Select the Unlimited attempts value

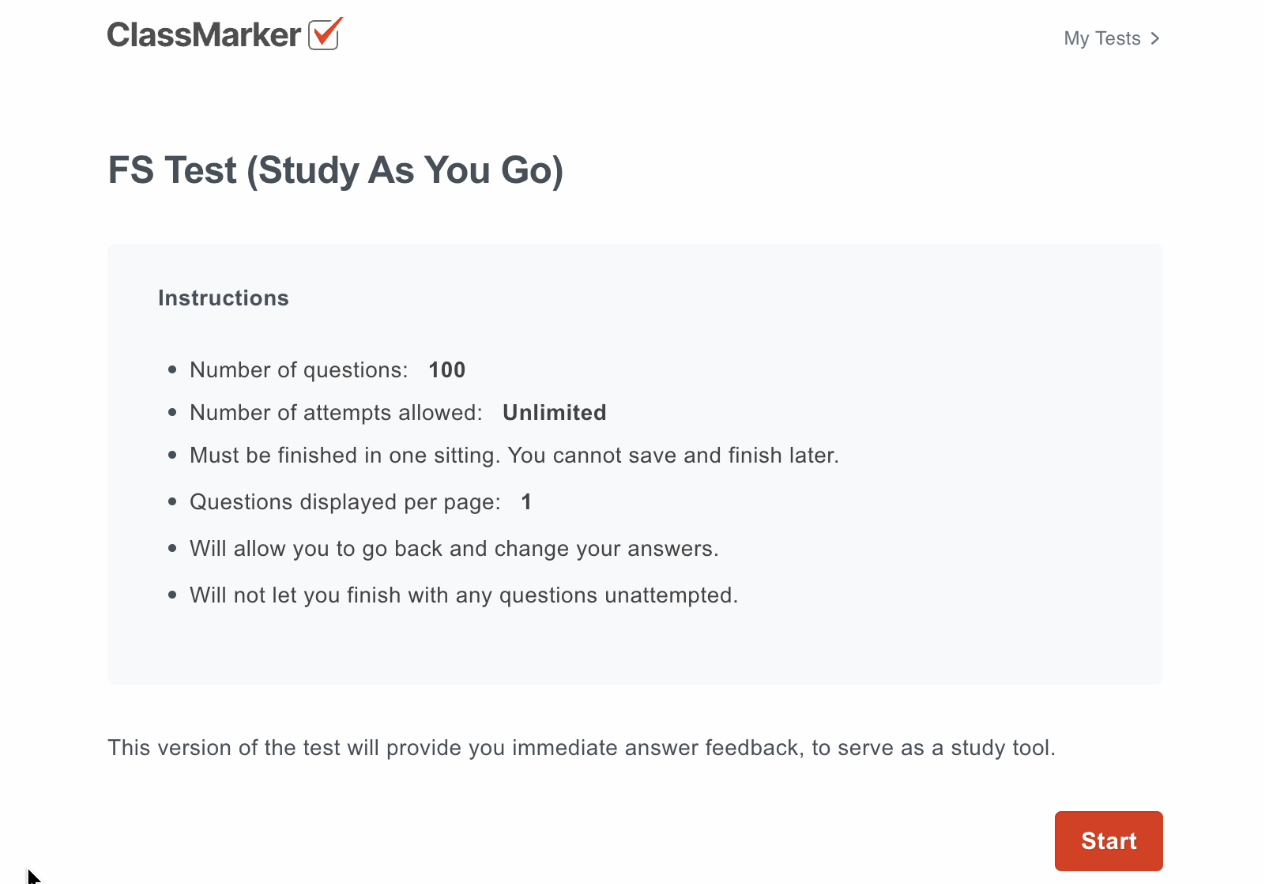554,413
